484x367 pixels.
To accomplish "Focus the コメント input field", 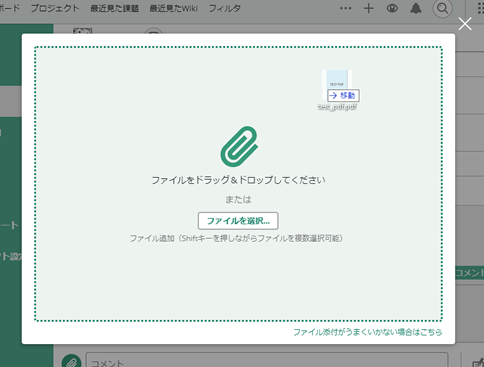I will [267, 361].
